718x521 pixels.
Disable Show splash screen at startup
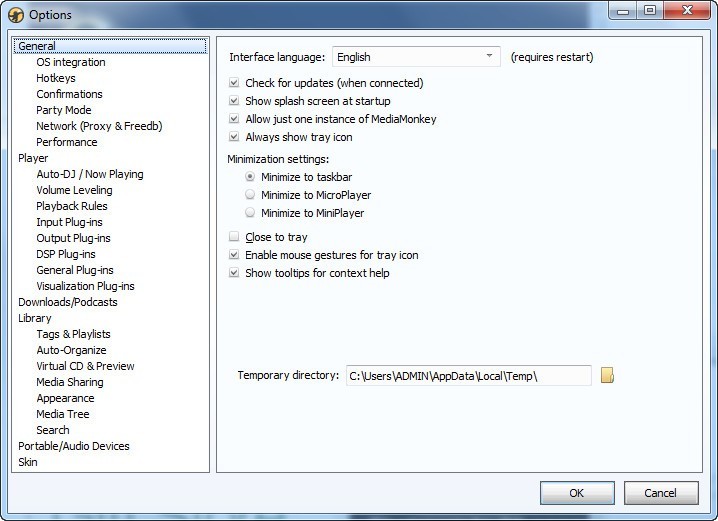tap(234, 101)
